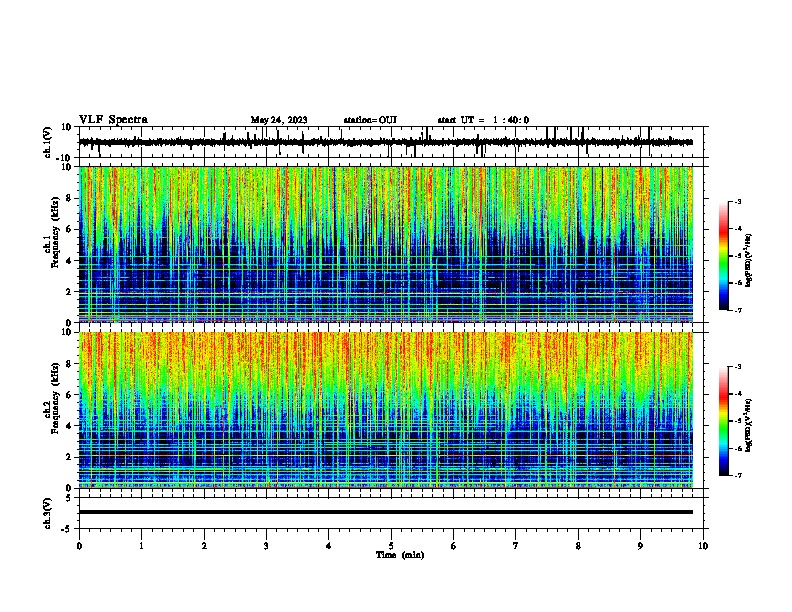The width and height of the screenshot is (792, 612).
Task: Click the "station=OUI" label
Action: [x=370, y=120]
